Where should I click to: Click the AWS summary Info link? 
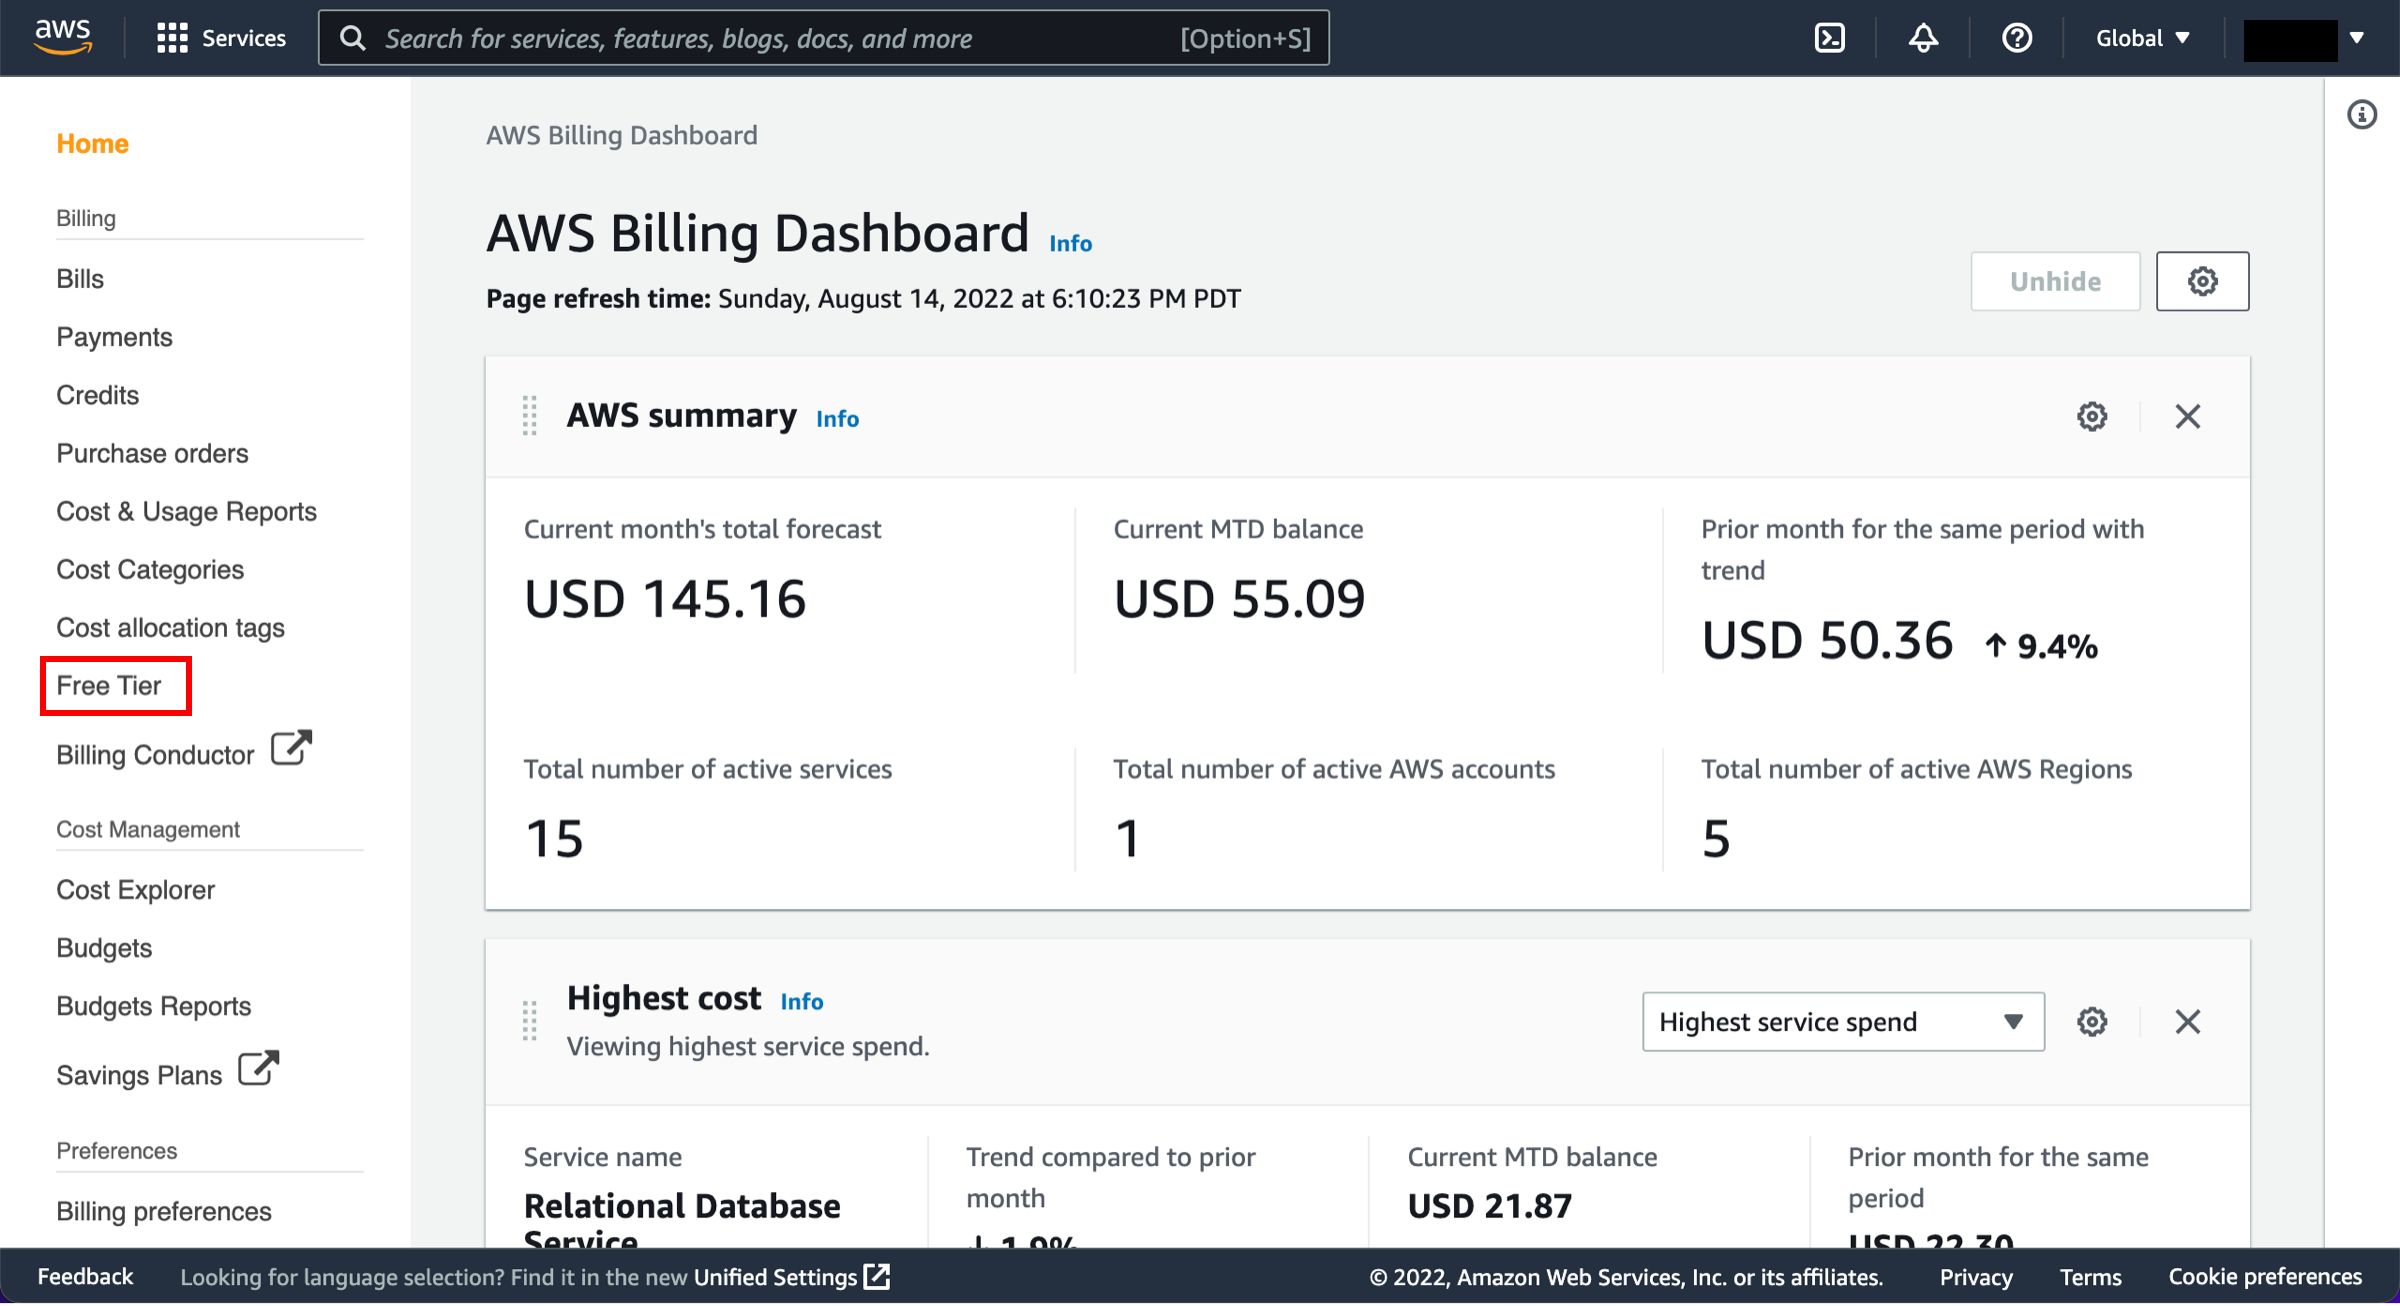click(838, 420)
